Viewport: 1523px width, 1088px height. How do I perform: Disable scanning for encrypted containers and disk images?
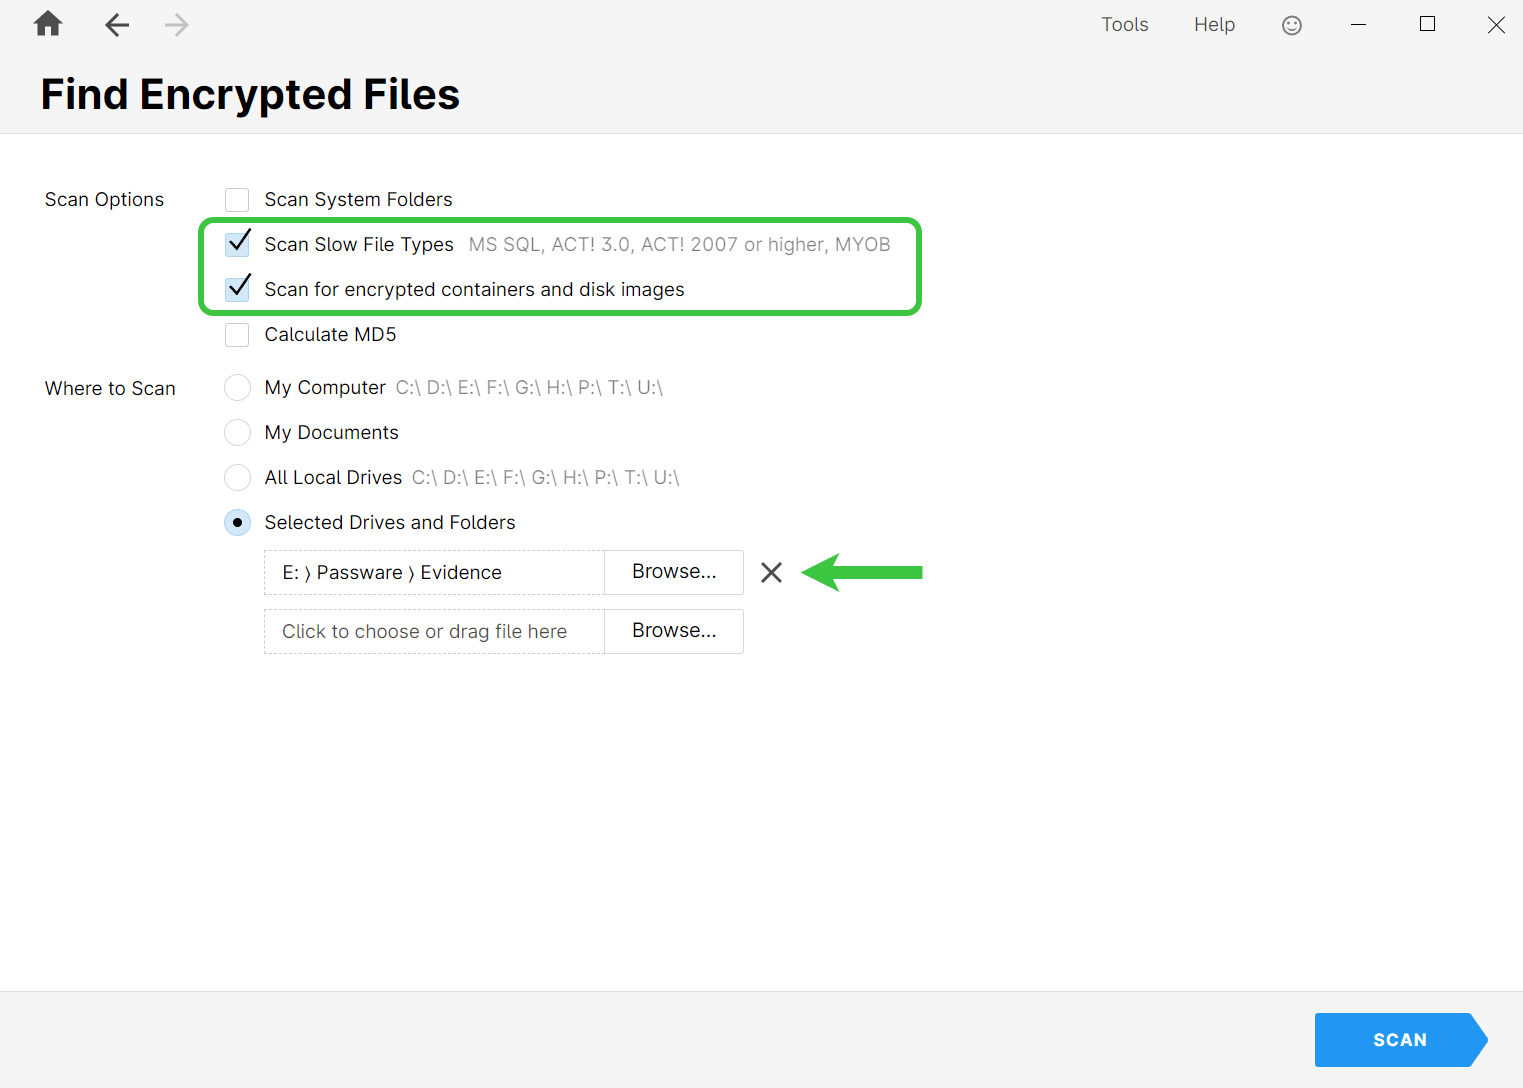237,289
